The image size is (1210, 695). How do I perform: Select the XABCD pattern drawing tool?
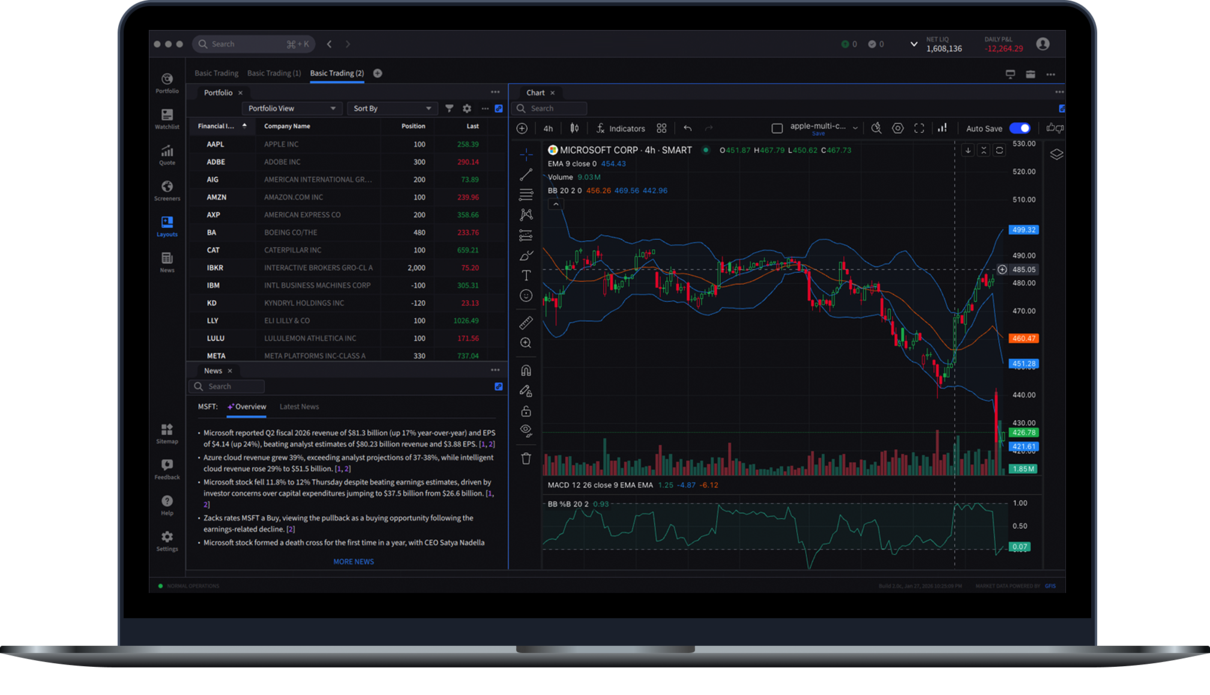click(526, 215)
